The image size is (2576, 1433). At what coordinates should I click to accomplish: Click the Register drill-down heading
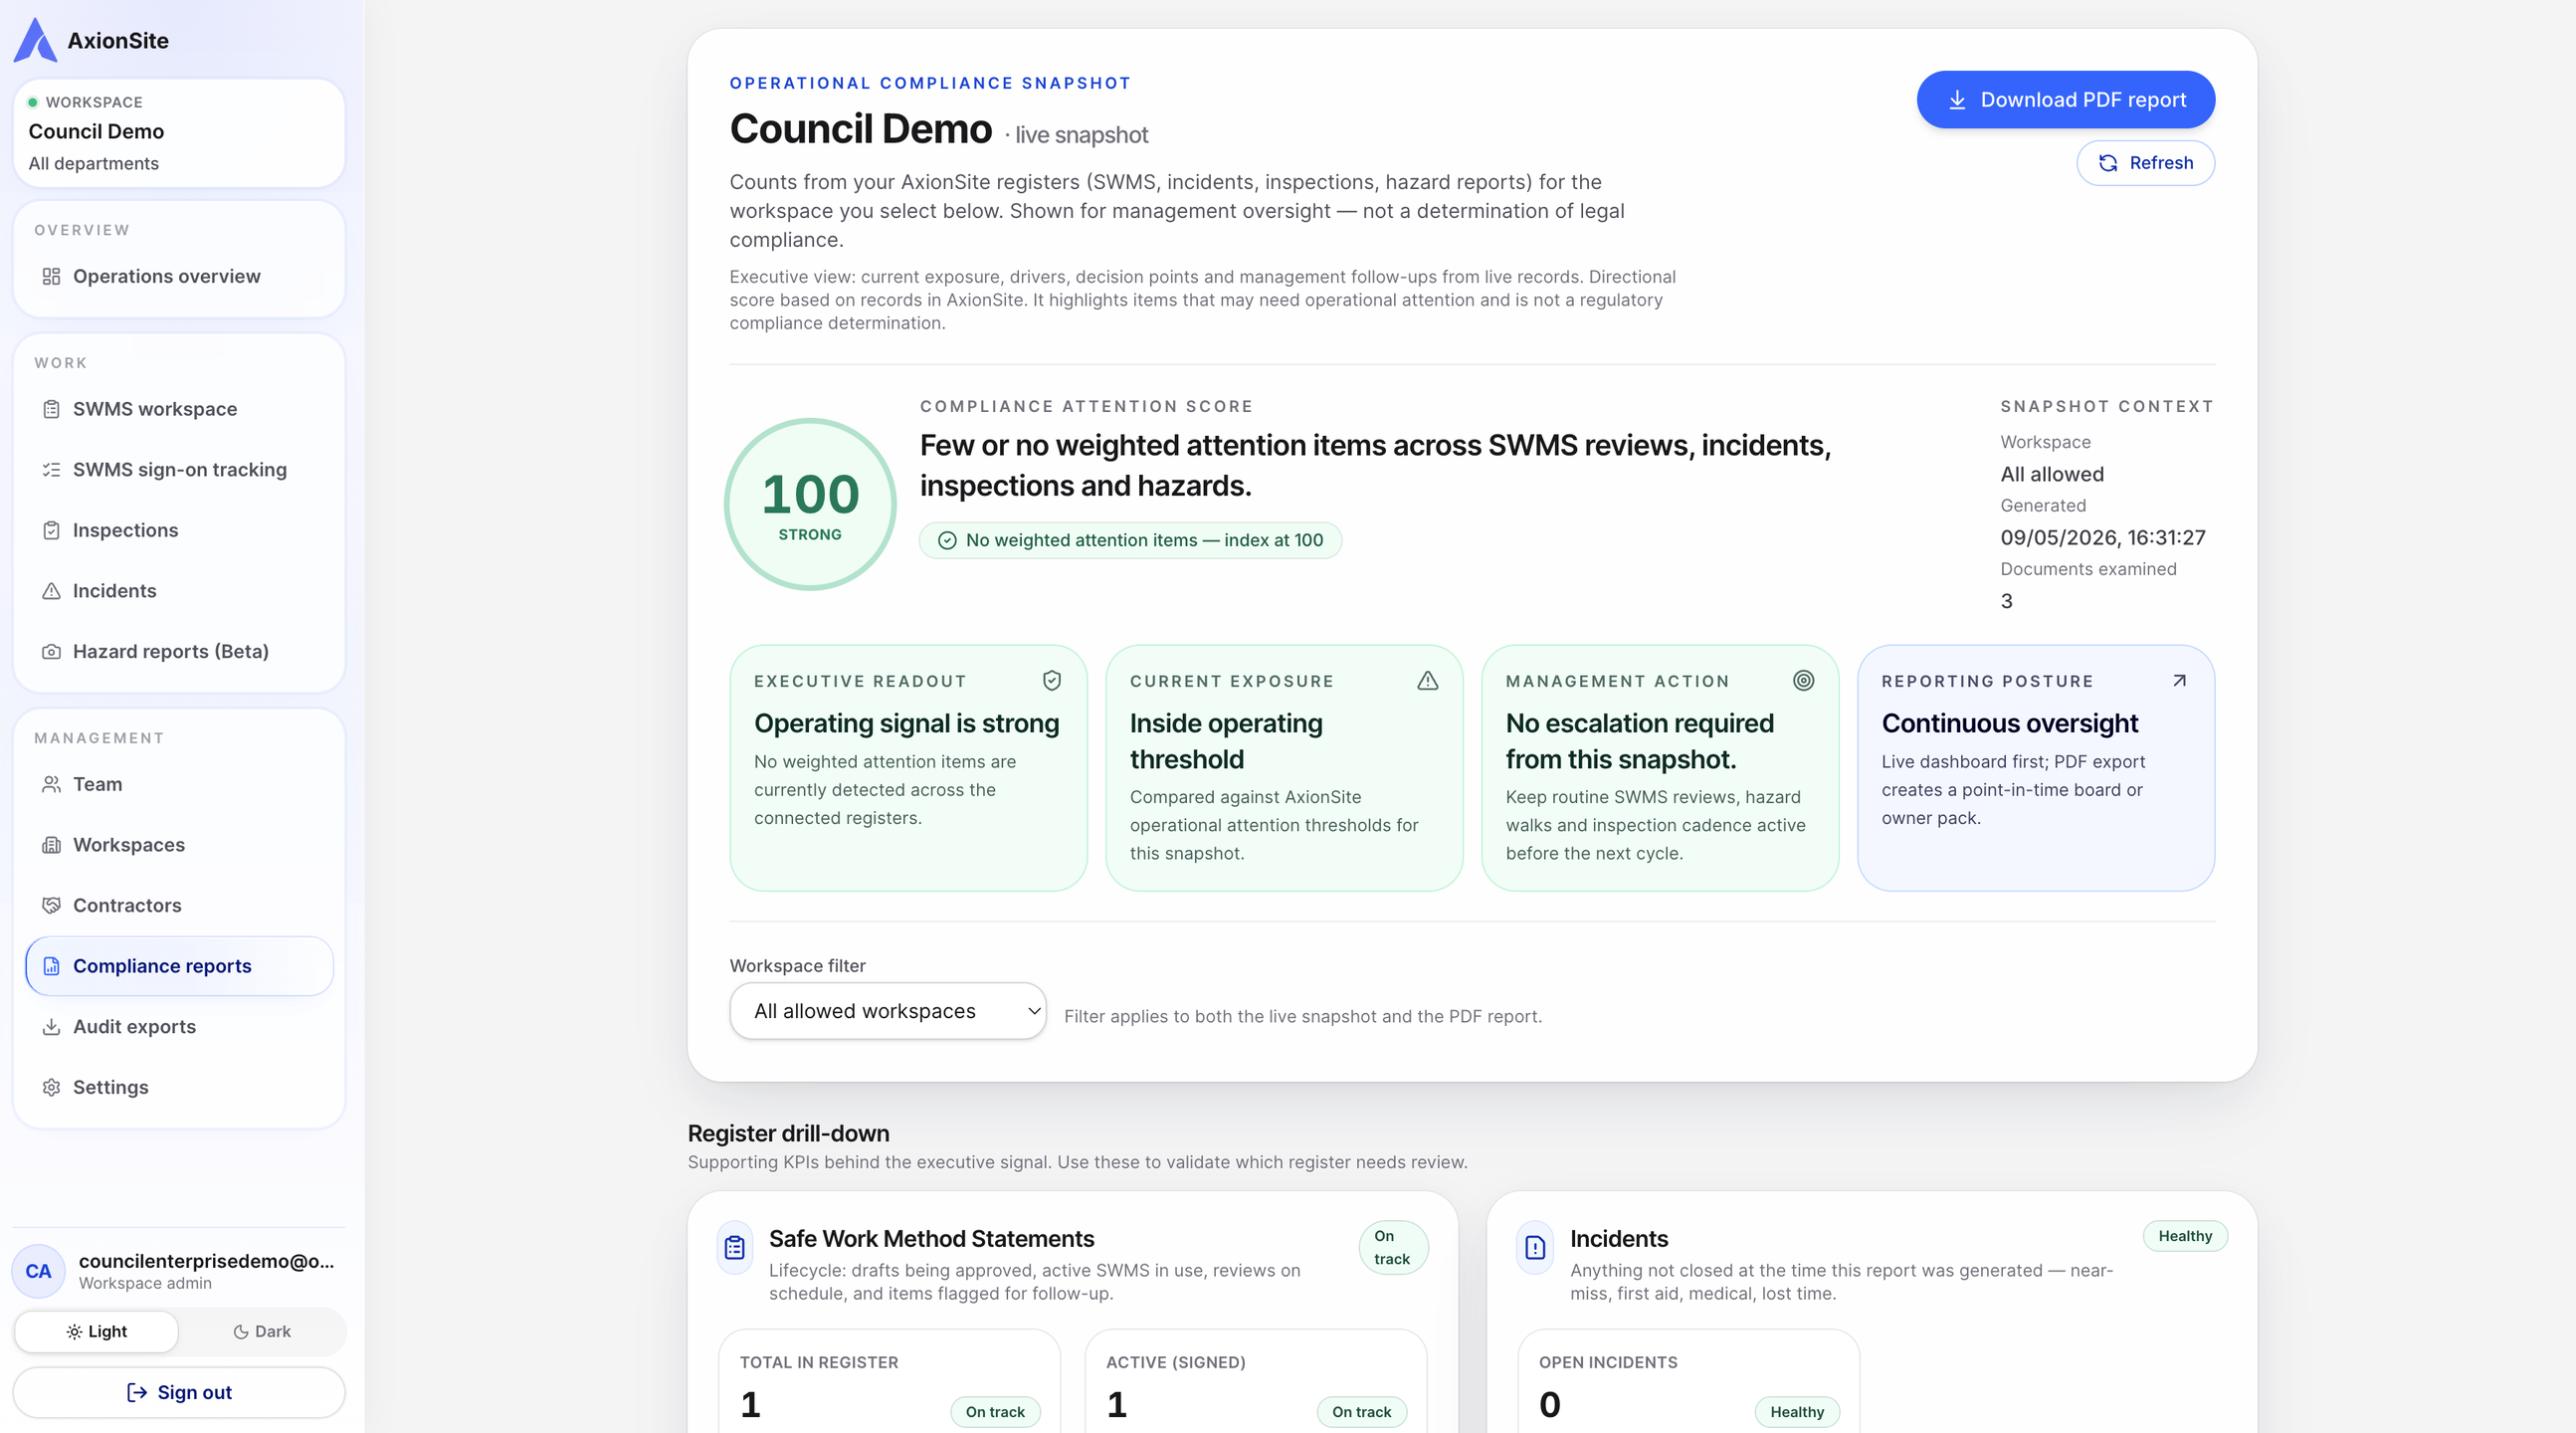[788, 1133]
